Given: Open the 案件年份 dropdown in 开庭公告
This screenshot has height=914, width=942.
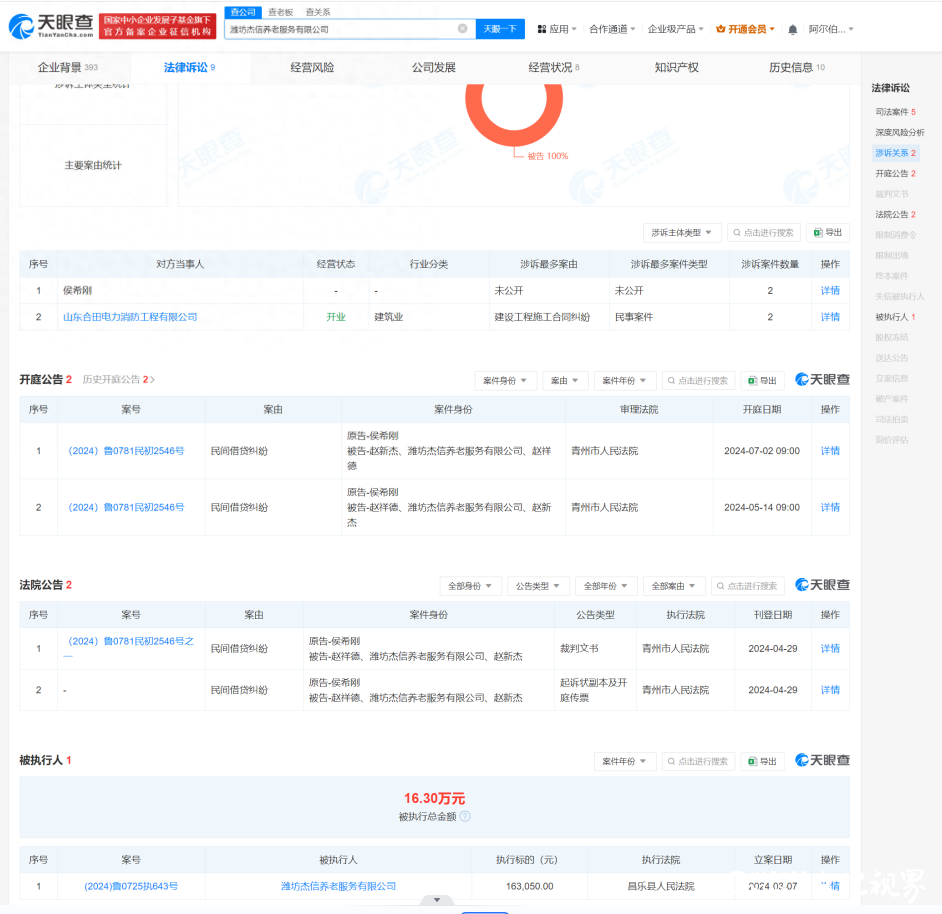Looking at the screenshot, I should click(624, 380).
